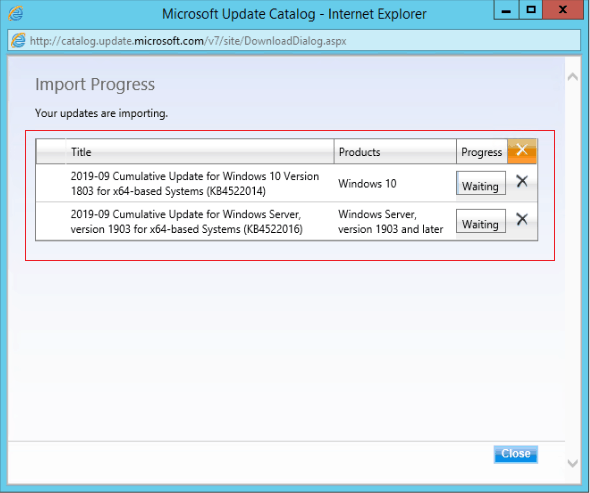Click the Close button at dialog bottom
Image resolution: width=590 pixels, height=493 pixels.
(515, 454)
